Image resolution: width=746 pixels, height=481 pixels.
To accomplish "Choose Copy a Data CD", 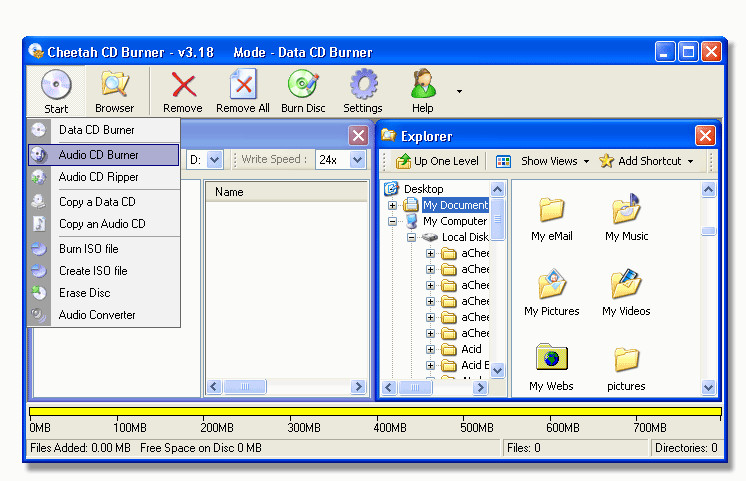I will [104, 202].
